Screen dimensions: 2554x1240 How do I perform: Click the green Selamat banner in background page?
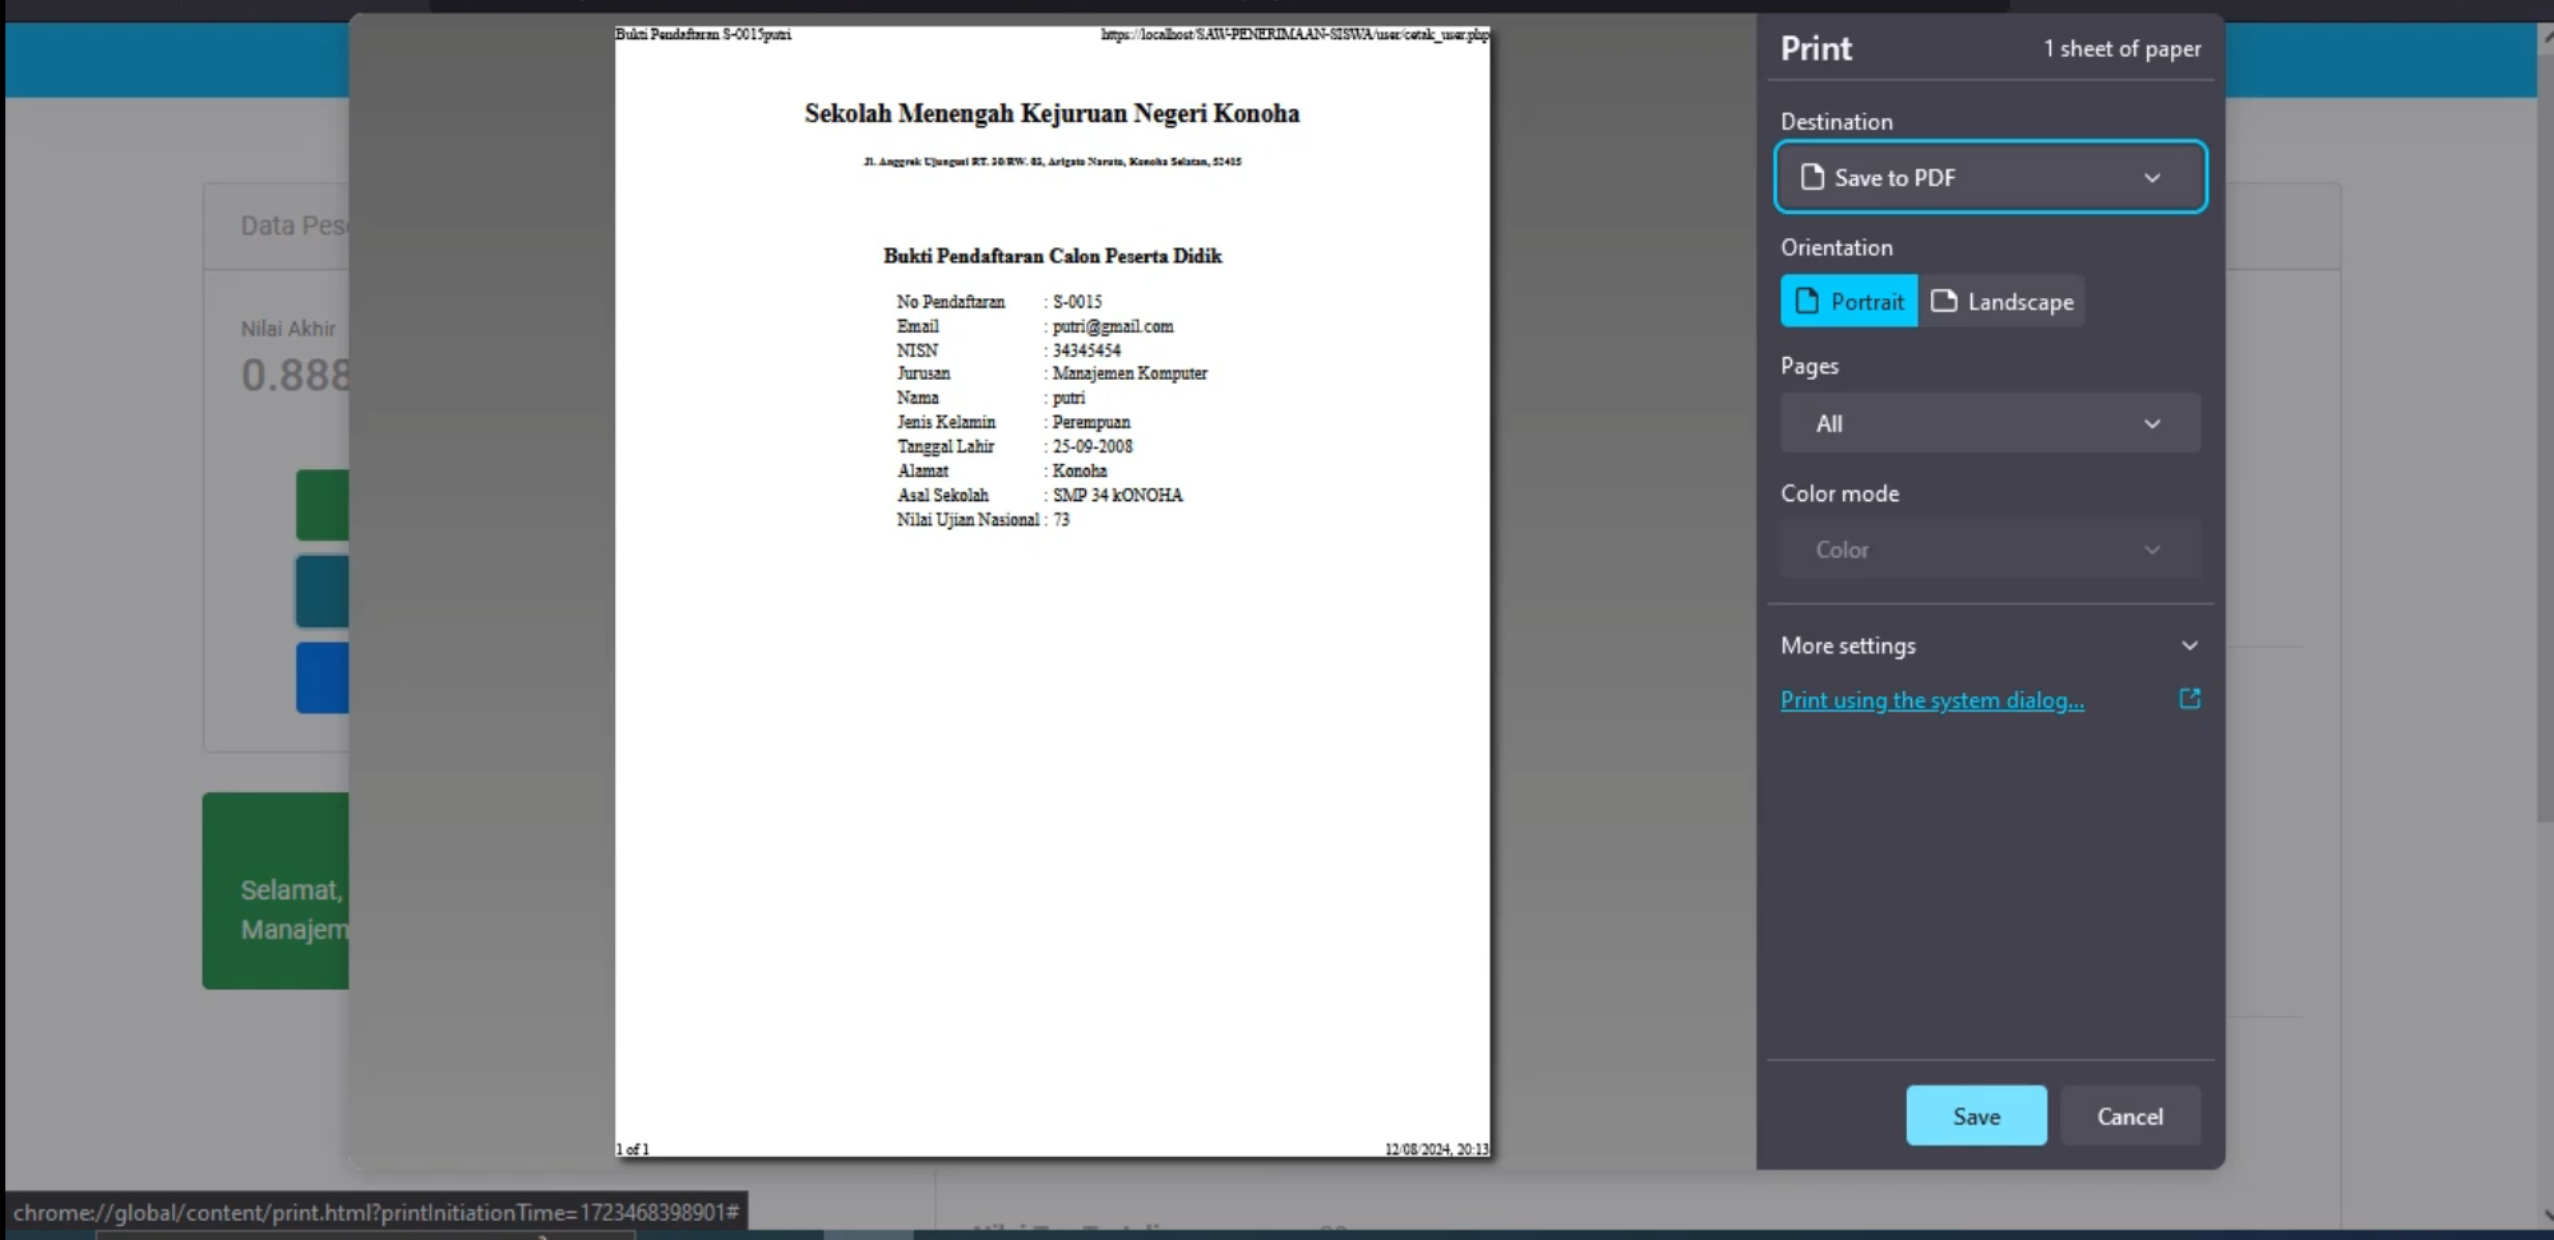276,891
